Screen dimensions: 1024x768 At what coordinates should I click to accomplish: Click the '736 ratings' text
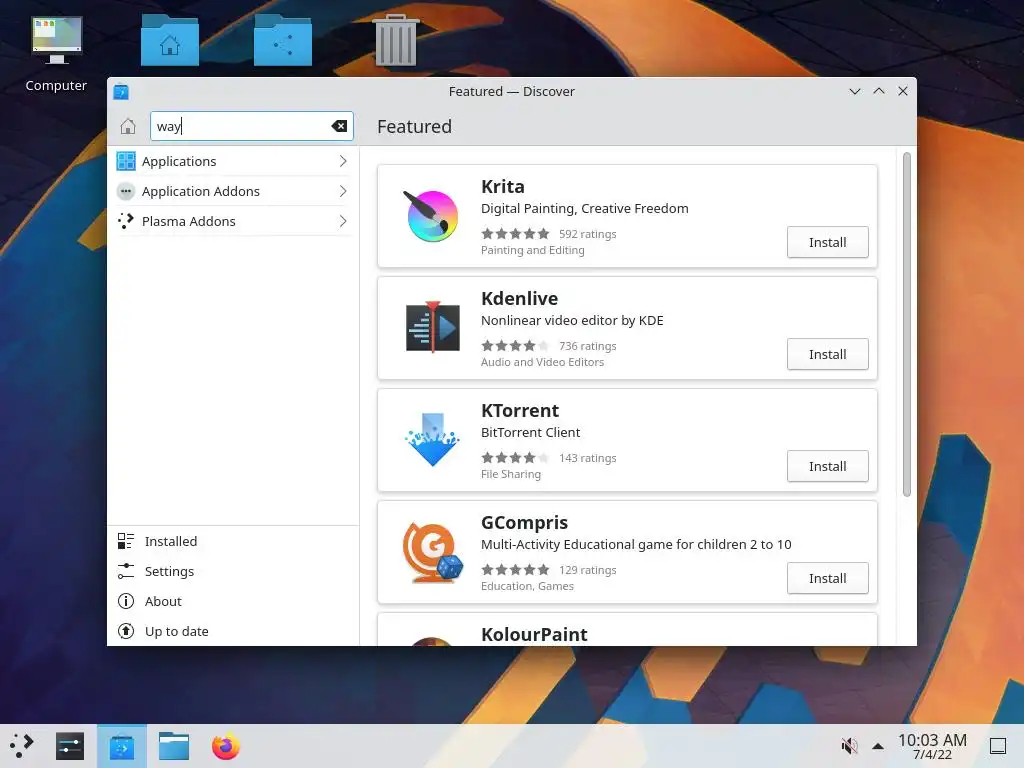(587, 345)
